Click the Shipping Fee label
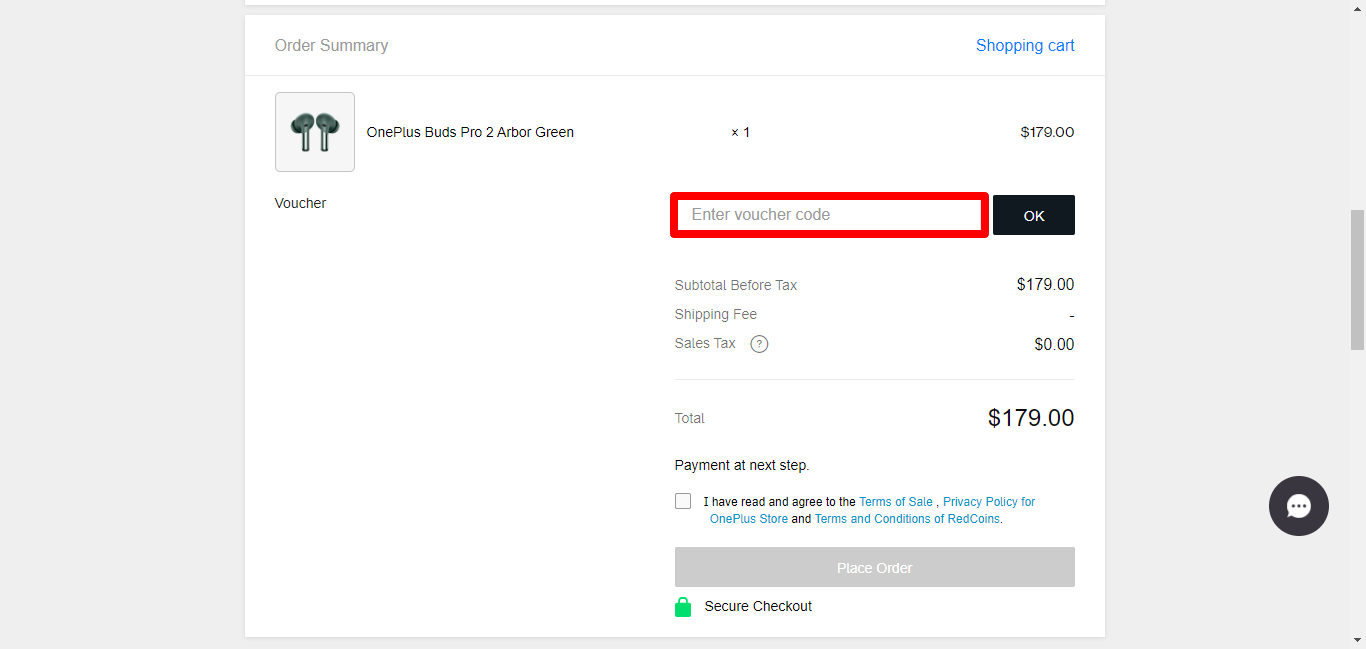The image size is (1366, 649). click(x=716, y=314)
